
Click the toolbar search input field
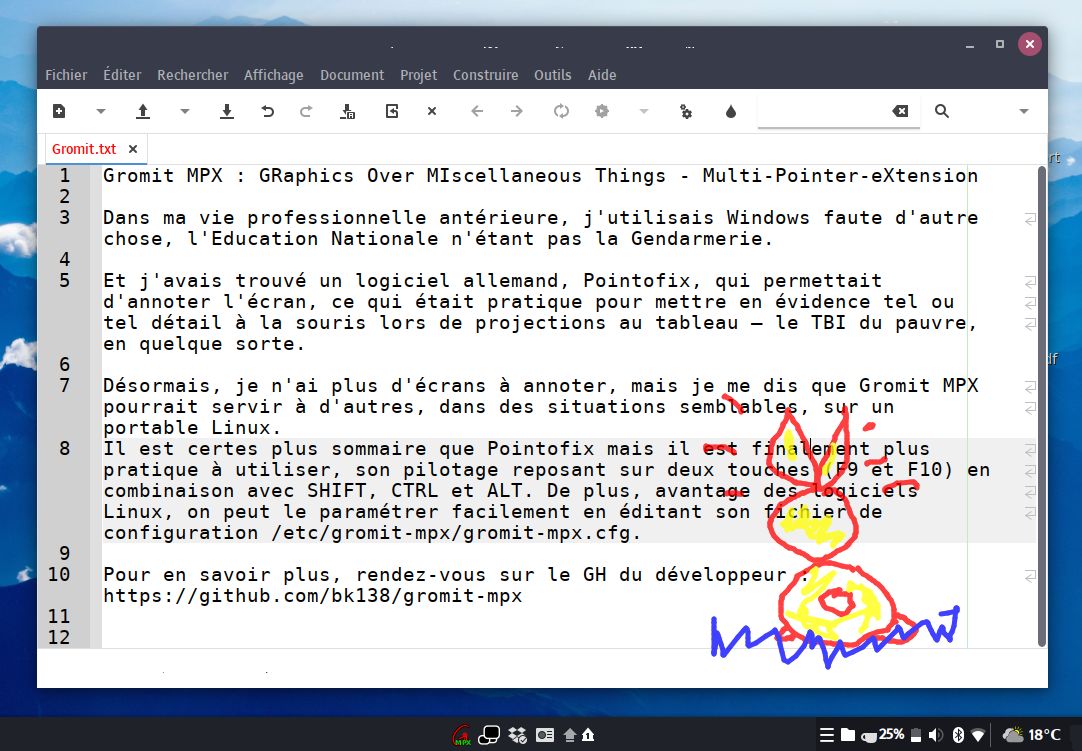[x=820, y=111]
